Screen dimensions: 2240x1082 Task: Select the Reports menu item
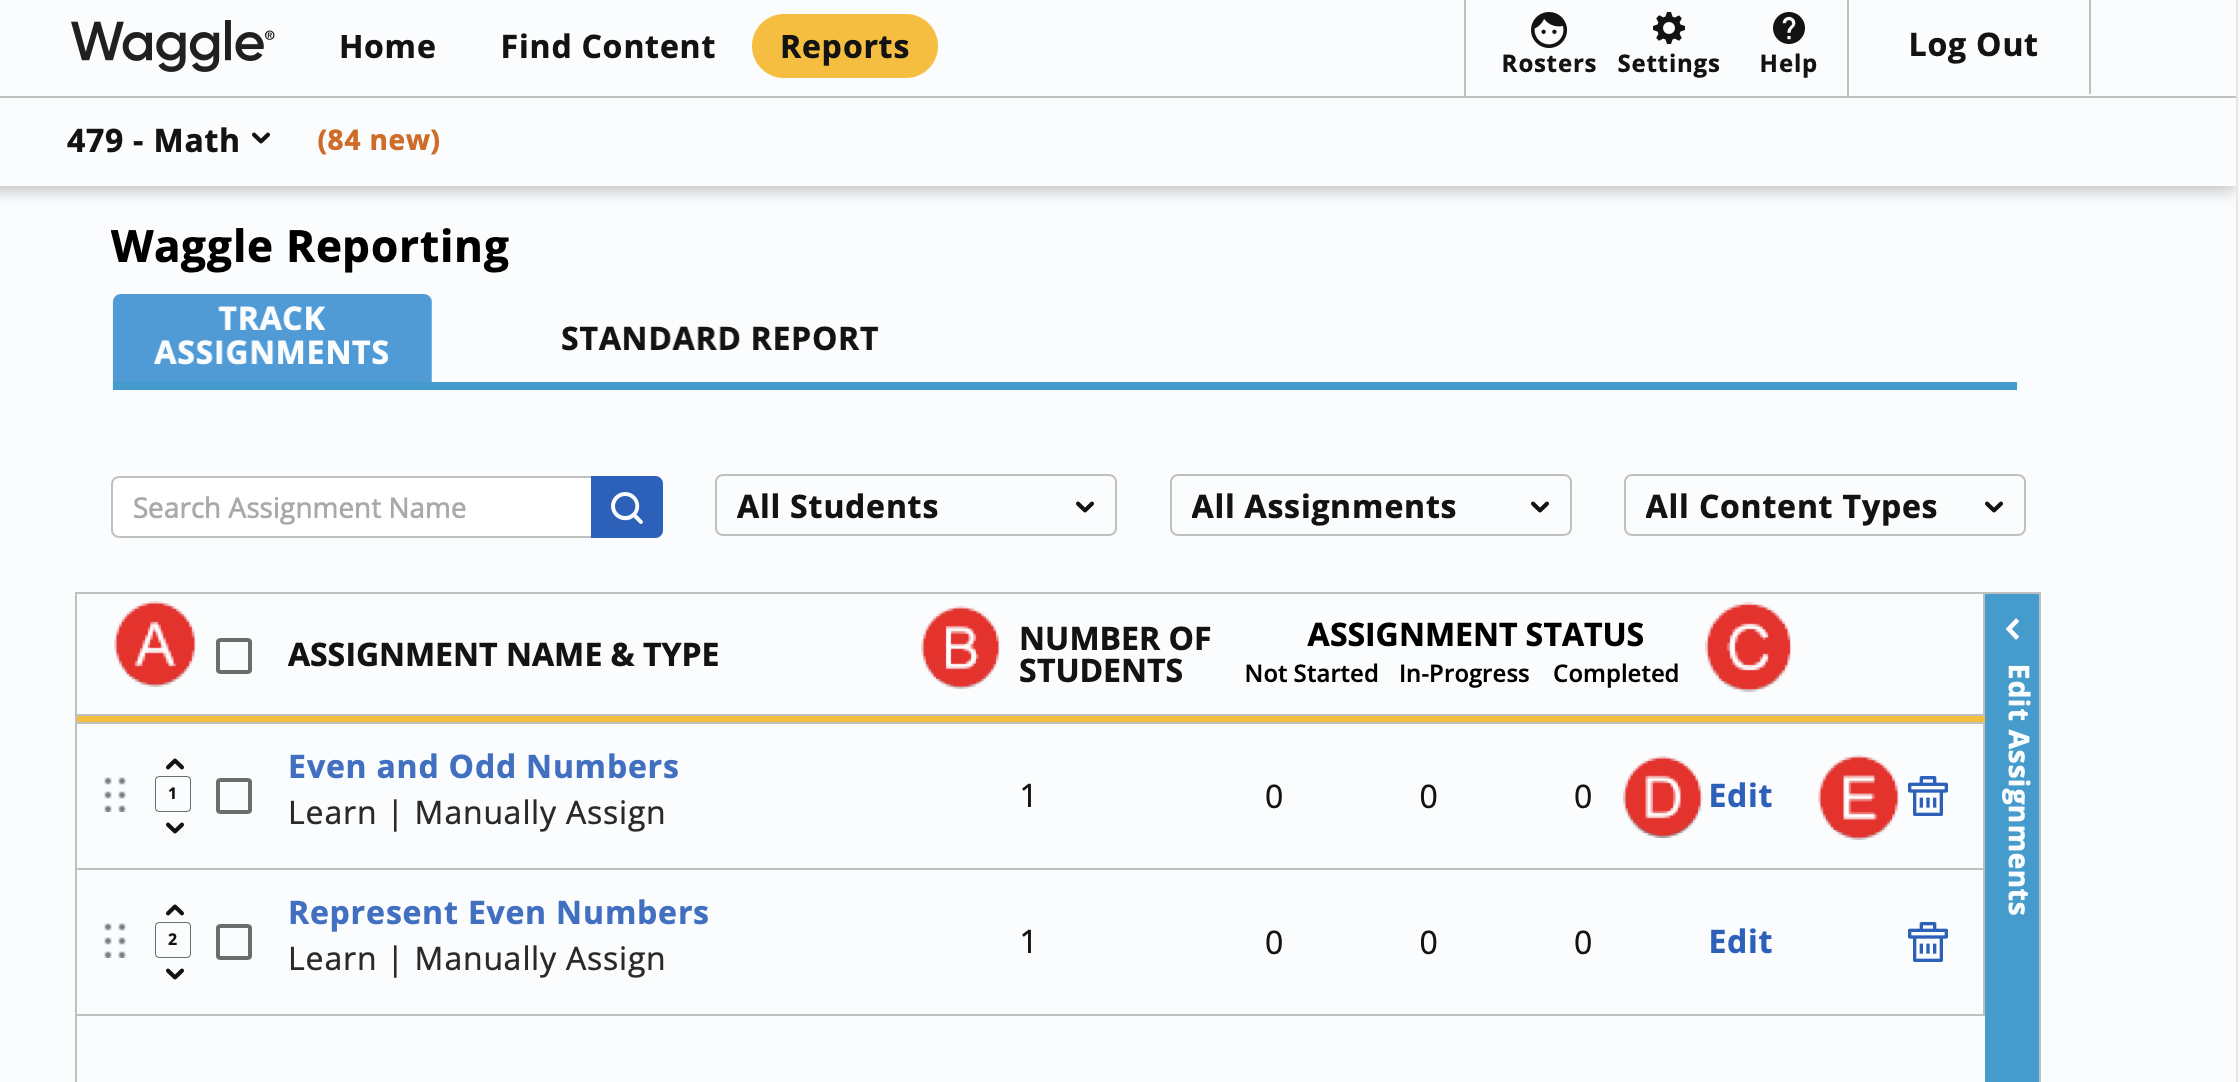click(x=844, y=46)
